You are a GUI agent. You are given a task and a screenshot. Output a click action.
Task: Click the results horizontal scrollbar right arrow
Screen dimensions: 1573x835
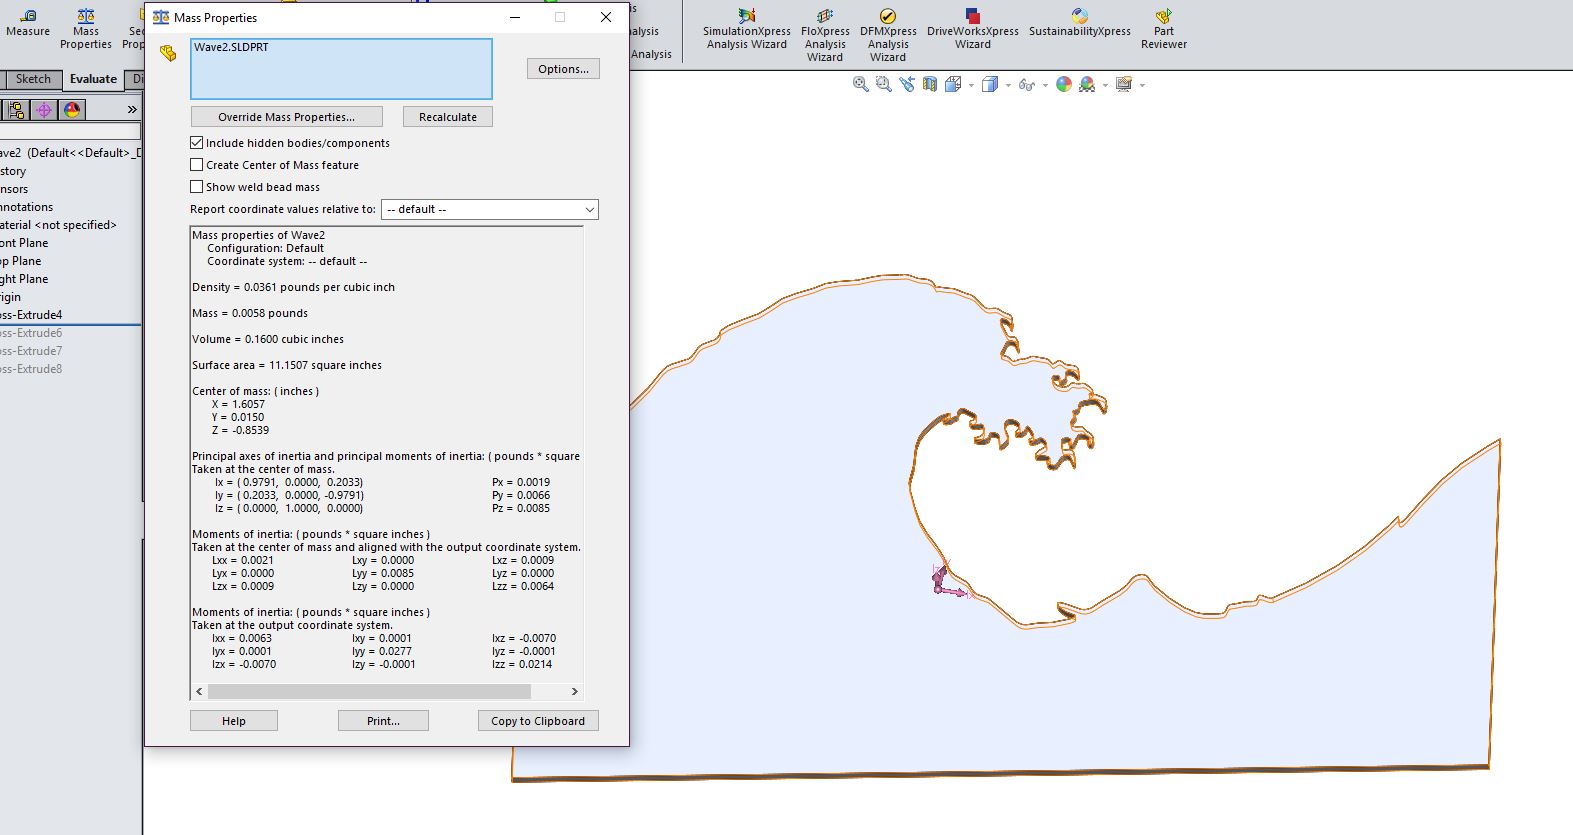pyautogui.click(x=574, y=691)
